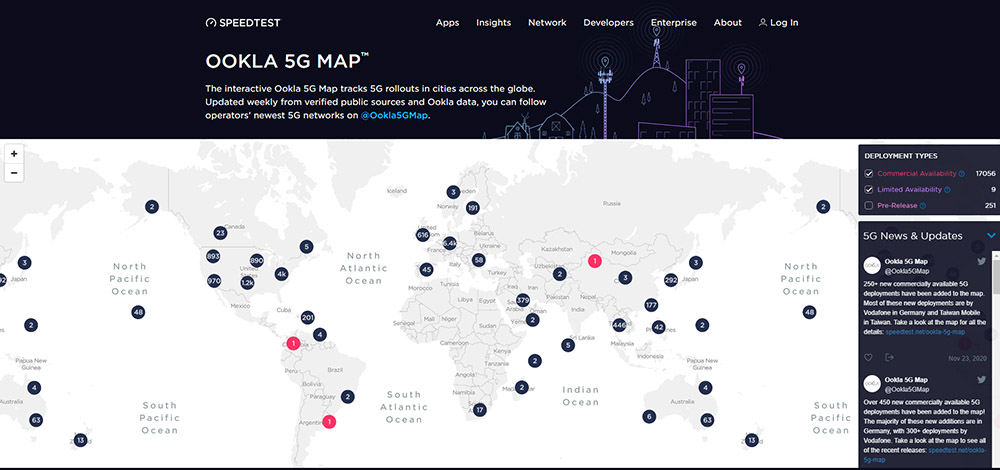The height and width of the screenshot is (470, 1000).
Task: Zoom out on the map
Action: [14, 173]
